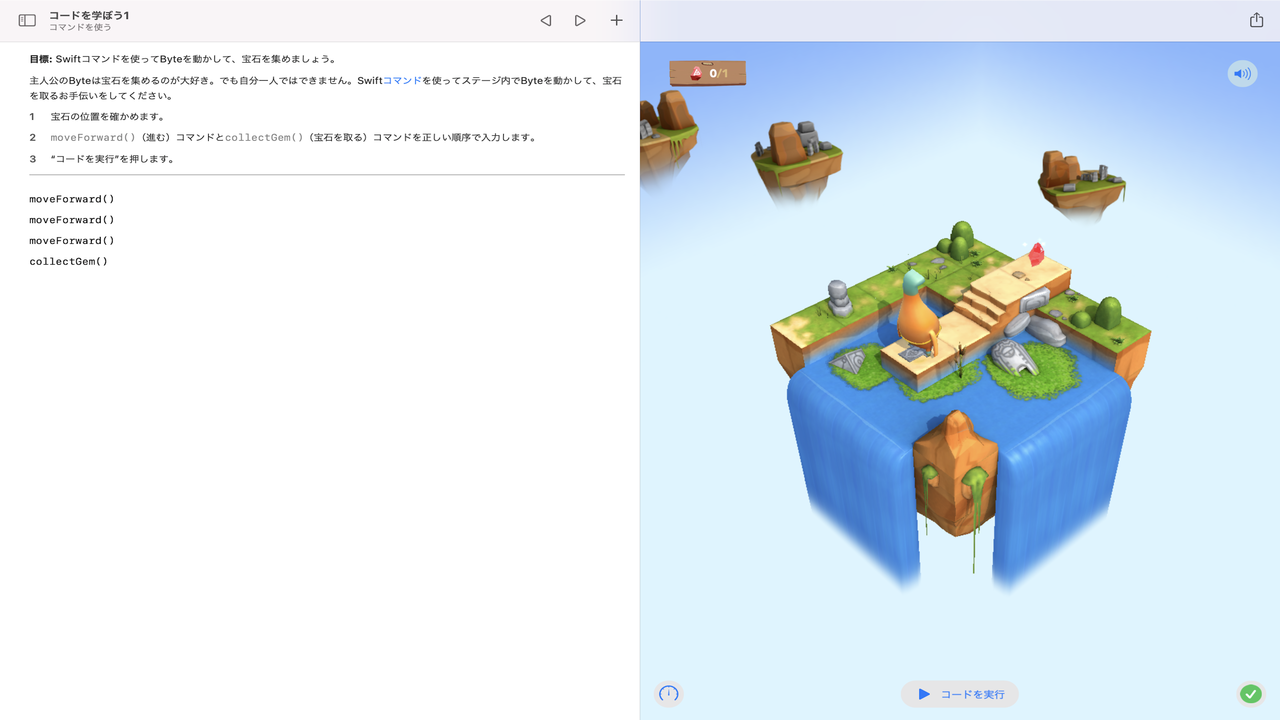The height and width of the screenshot is (720, 1280).
Task: Click the green checkmark status icon
Action: [x=1250, y=693]
